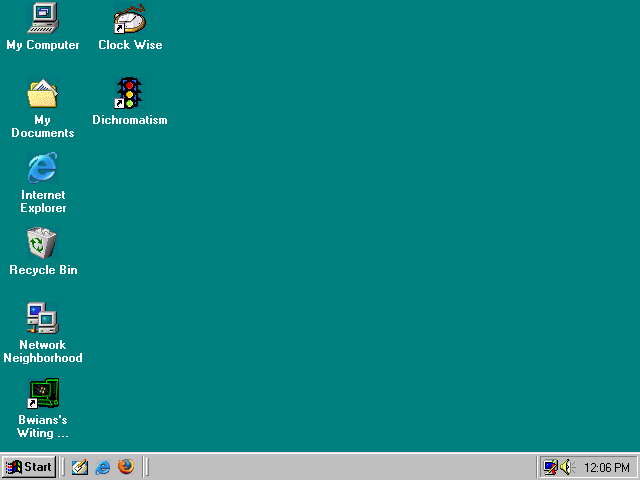Click the "My Computer" label text
Image resolution: width=640 pixels, height=480 pixels.
pyautogui.click(x=43, y=45)
